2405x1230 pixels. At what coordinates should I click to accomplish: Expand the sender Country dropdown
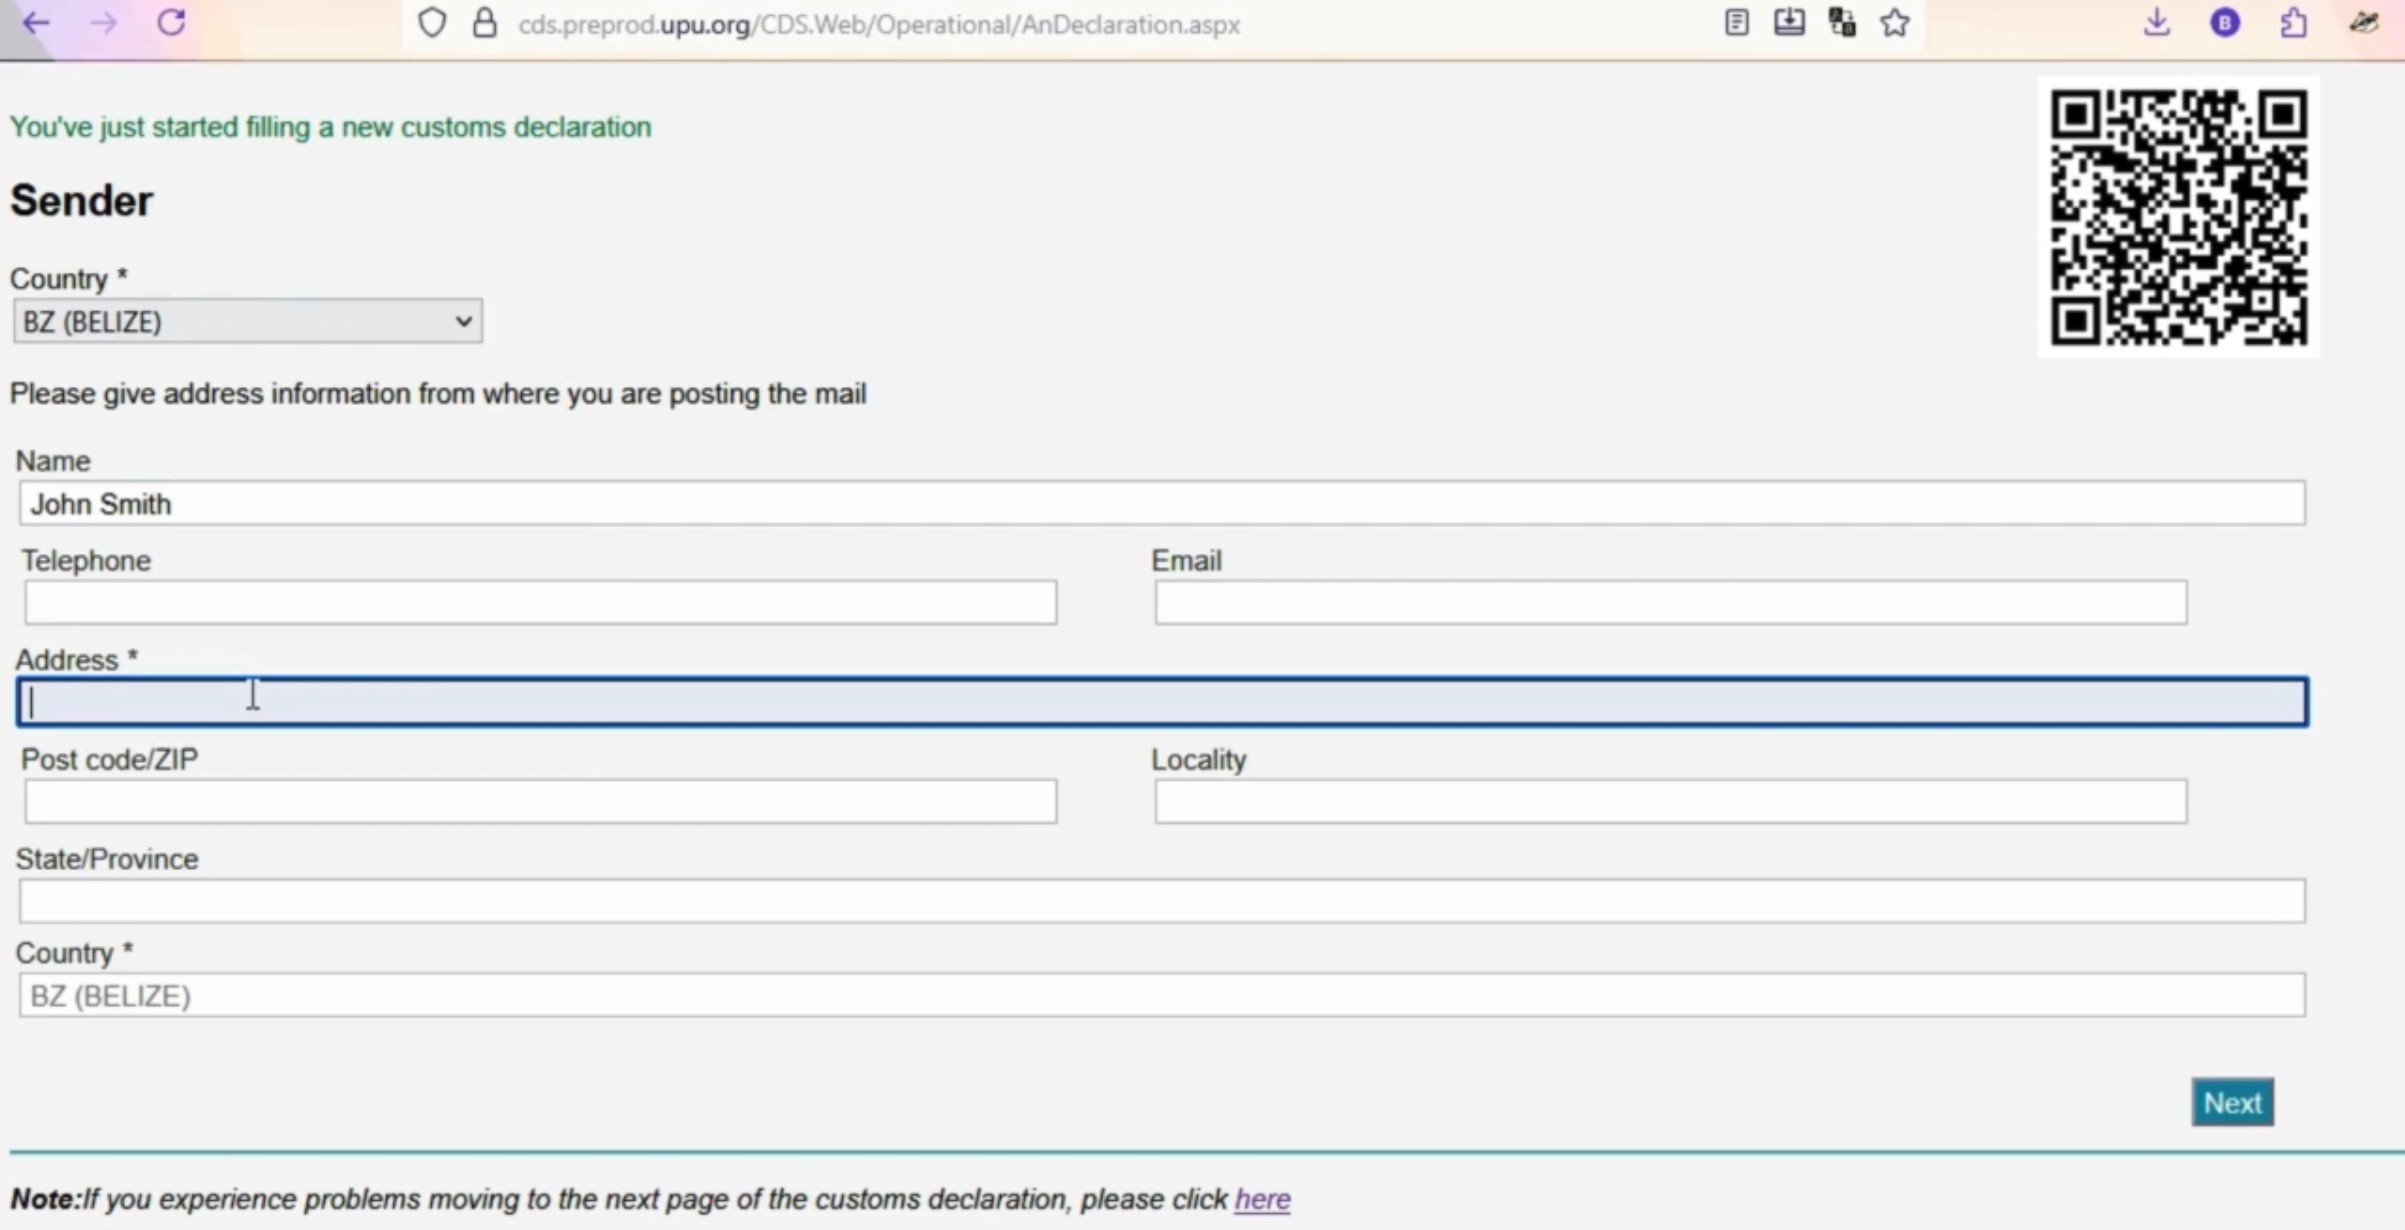pos(248,322)
